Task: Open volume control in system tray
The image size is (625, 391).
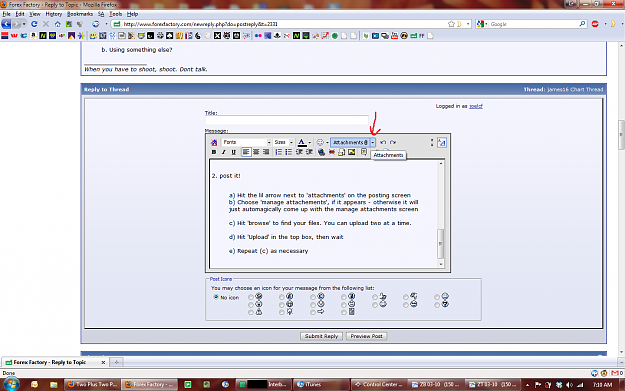Action: pyautogui.click(x=569, y=385)
